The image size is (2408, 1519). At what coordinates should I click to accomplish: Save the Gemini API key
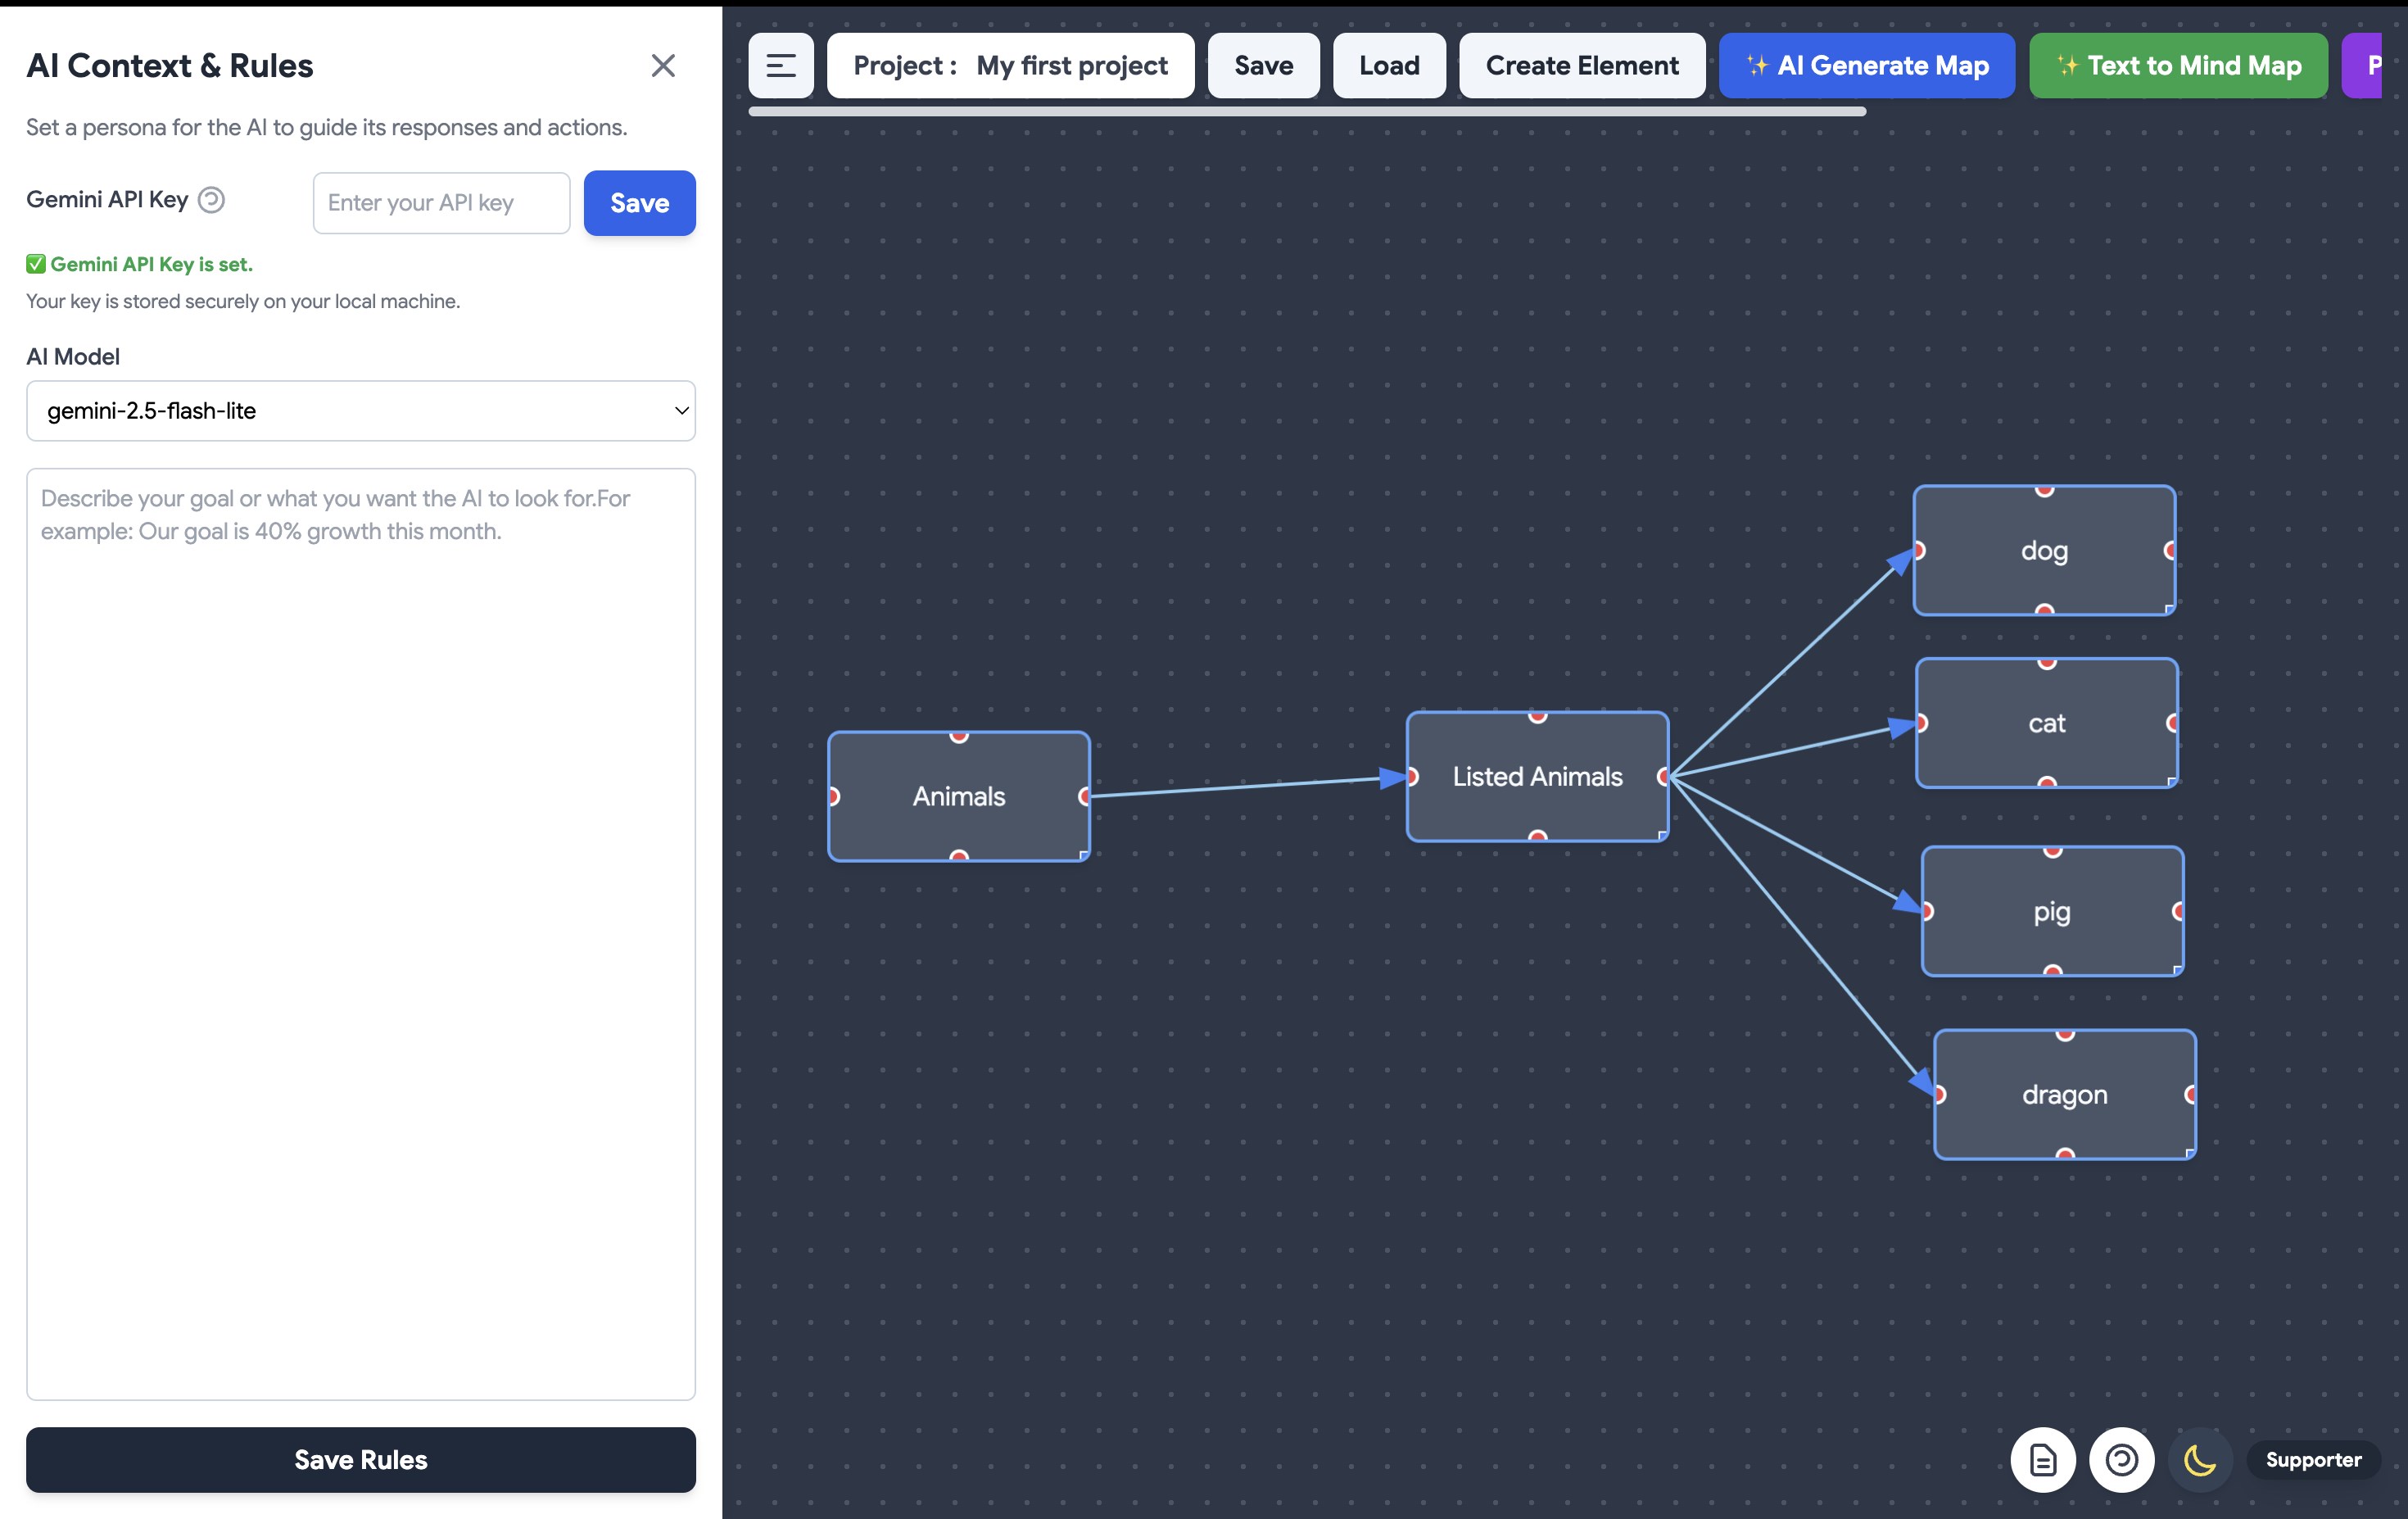[639, 203]
